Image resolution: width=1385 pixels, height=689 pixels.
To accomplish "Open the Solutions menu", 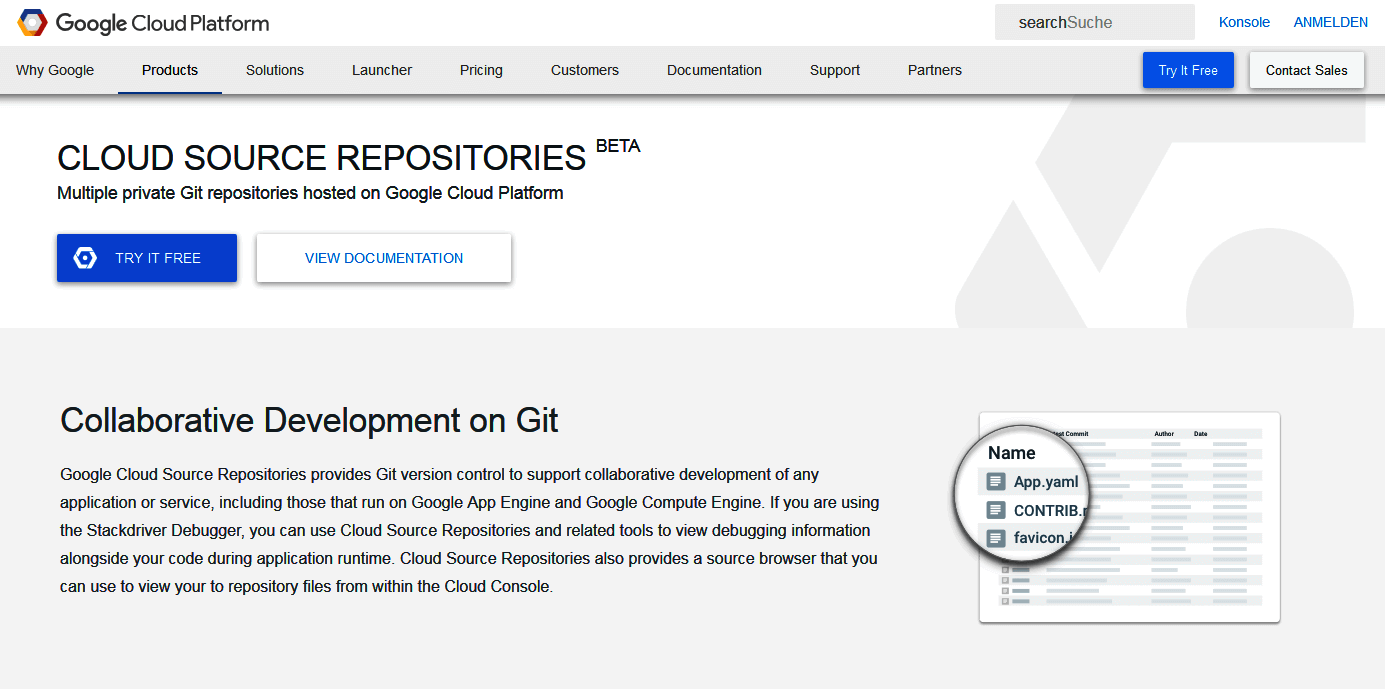I will click(274, 70).
